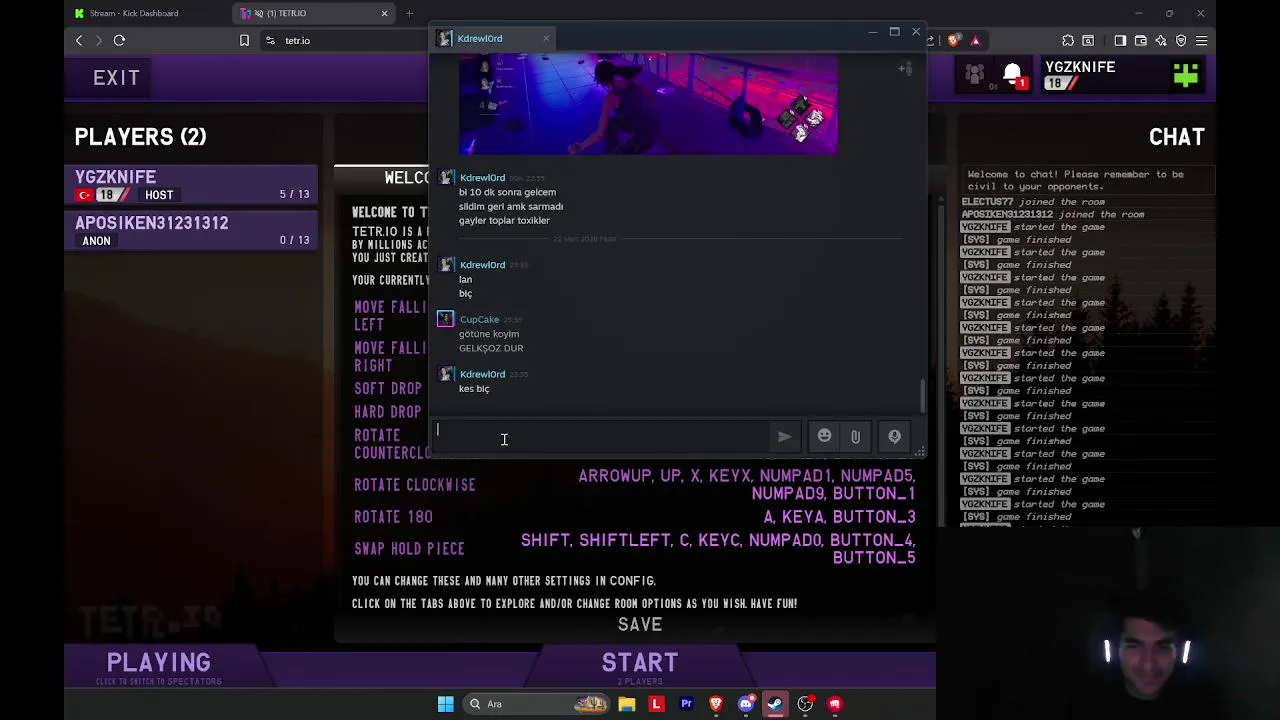This screenshot has height=720, width=1280.
Task: Click START to begin the game
Action: pyautogui.click(x=640, y=667)
